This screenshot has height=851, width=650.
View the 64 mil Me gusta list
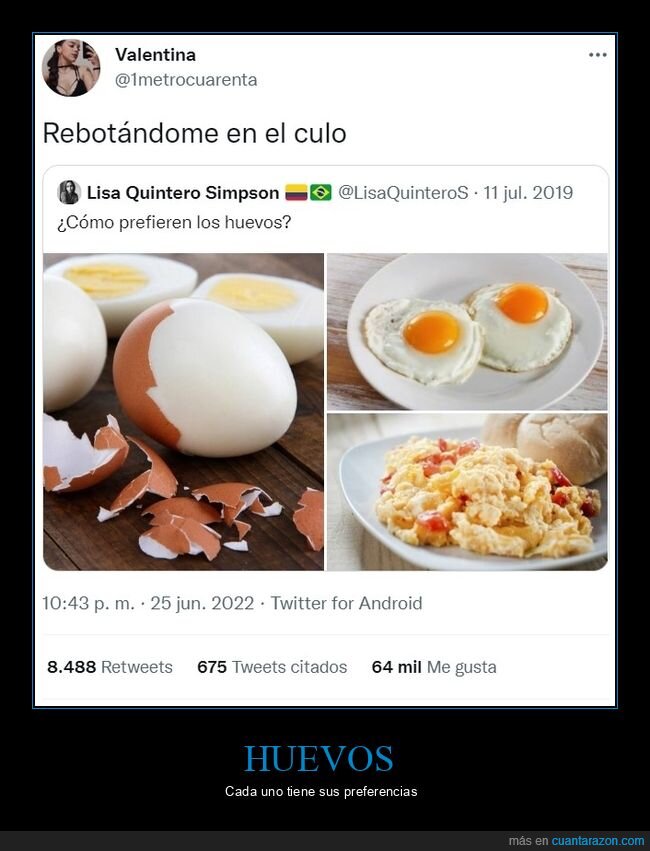click(x=434, y=667)
